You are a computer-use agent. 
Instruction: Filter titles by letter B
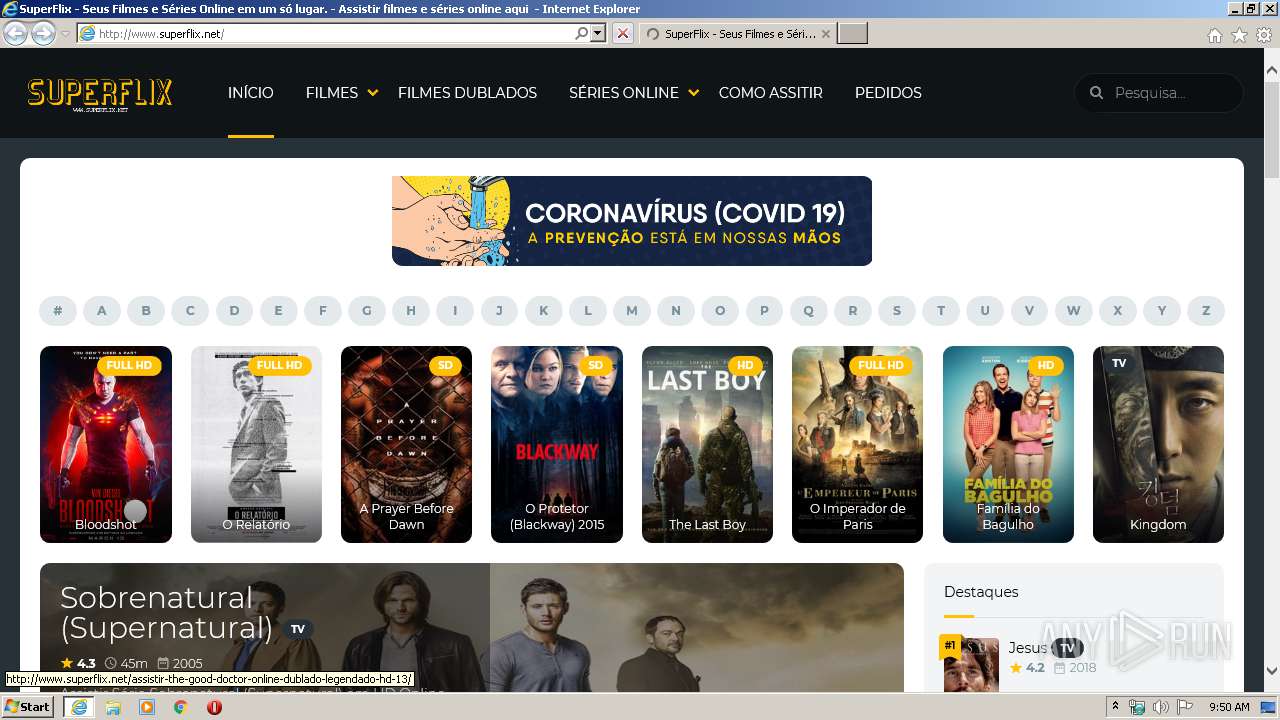click(146, 311)
